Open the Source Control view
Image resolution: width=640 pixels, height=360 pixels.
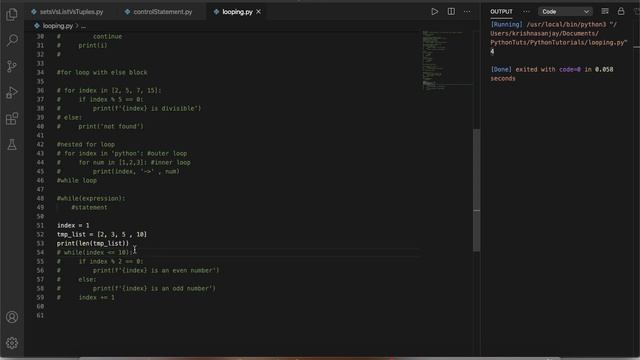[12, 66]
